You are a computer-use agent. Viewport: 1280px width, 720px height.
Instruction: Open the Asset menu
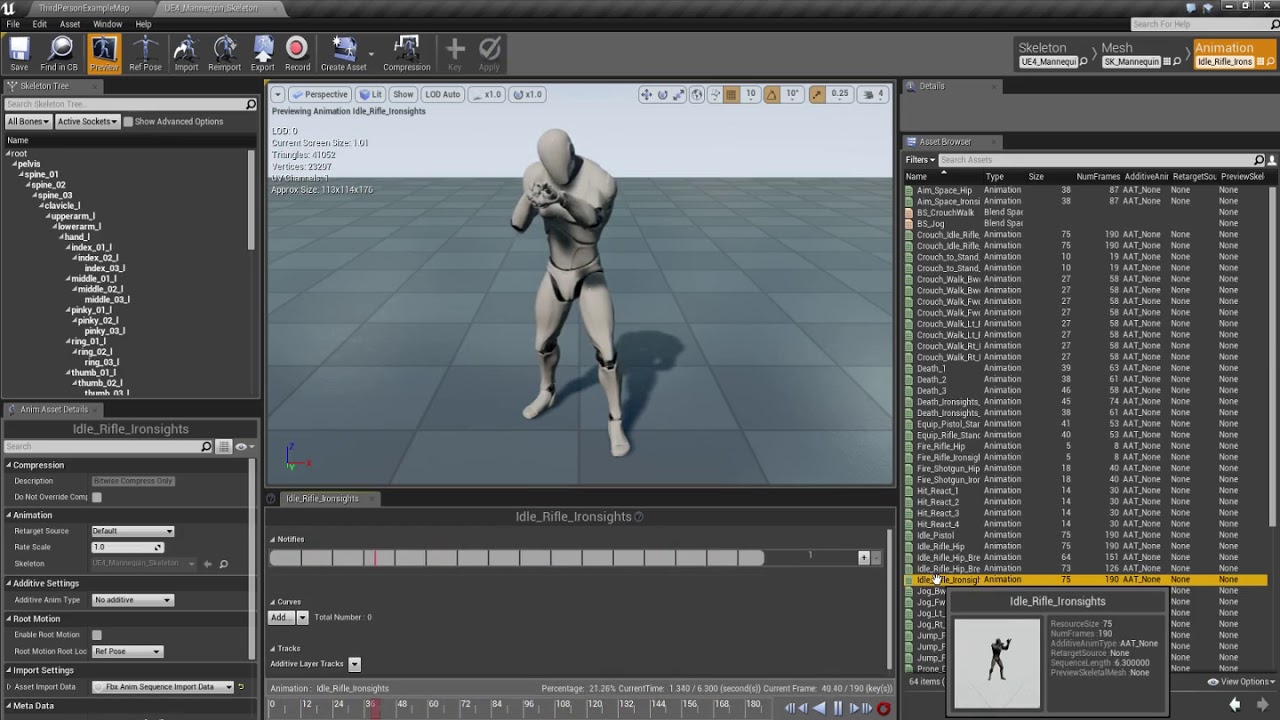tap(70, 24)
